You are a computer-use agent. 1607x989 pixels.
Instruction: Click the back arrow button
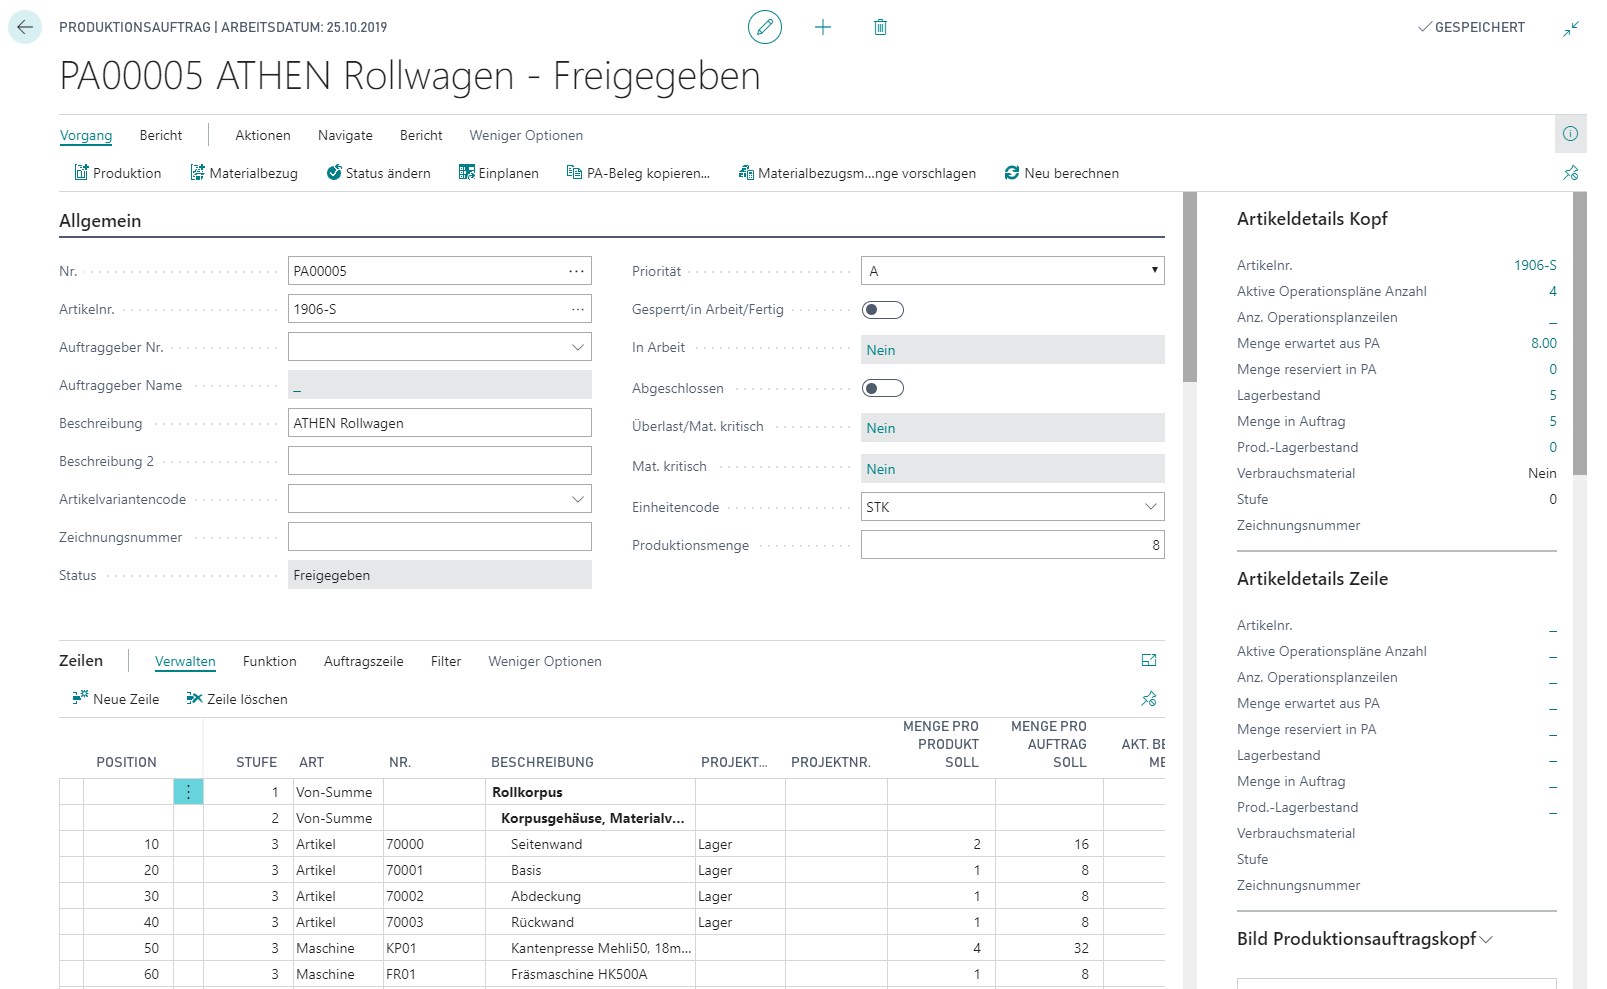coord(25,27)
